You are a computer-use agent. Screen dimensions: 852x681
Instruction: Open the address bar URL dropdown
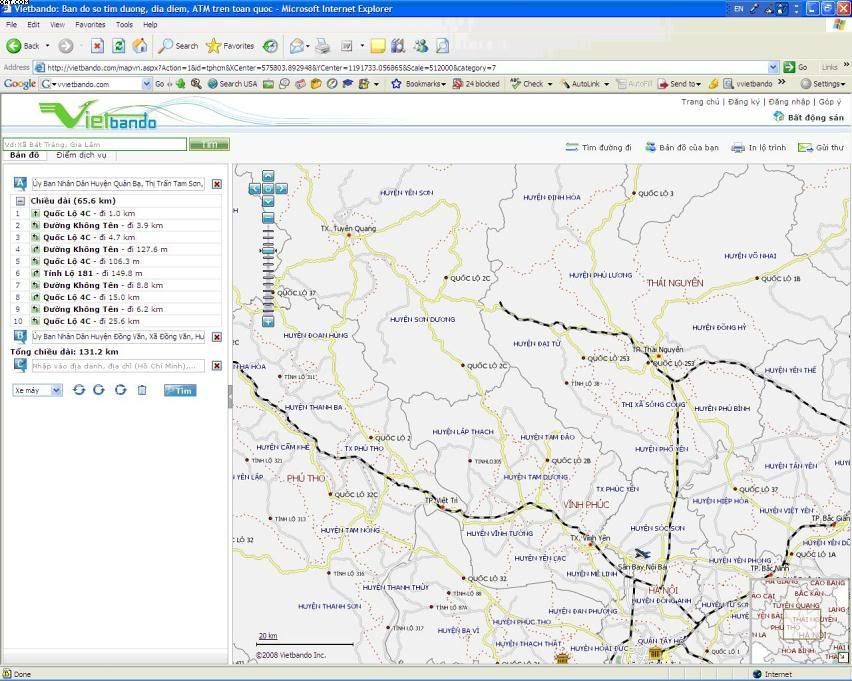pyautogui.click(x=773, y=67)
